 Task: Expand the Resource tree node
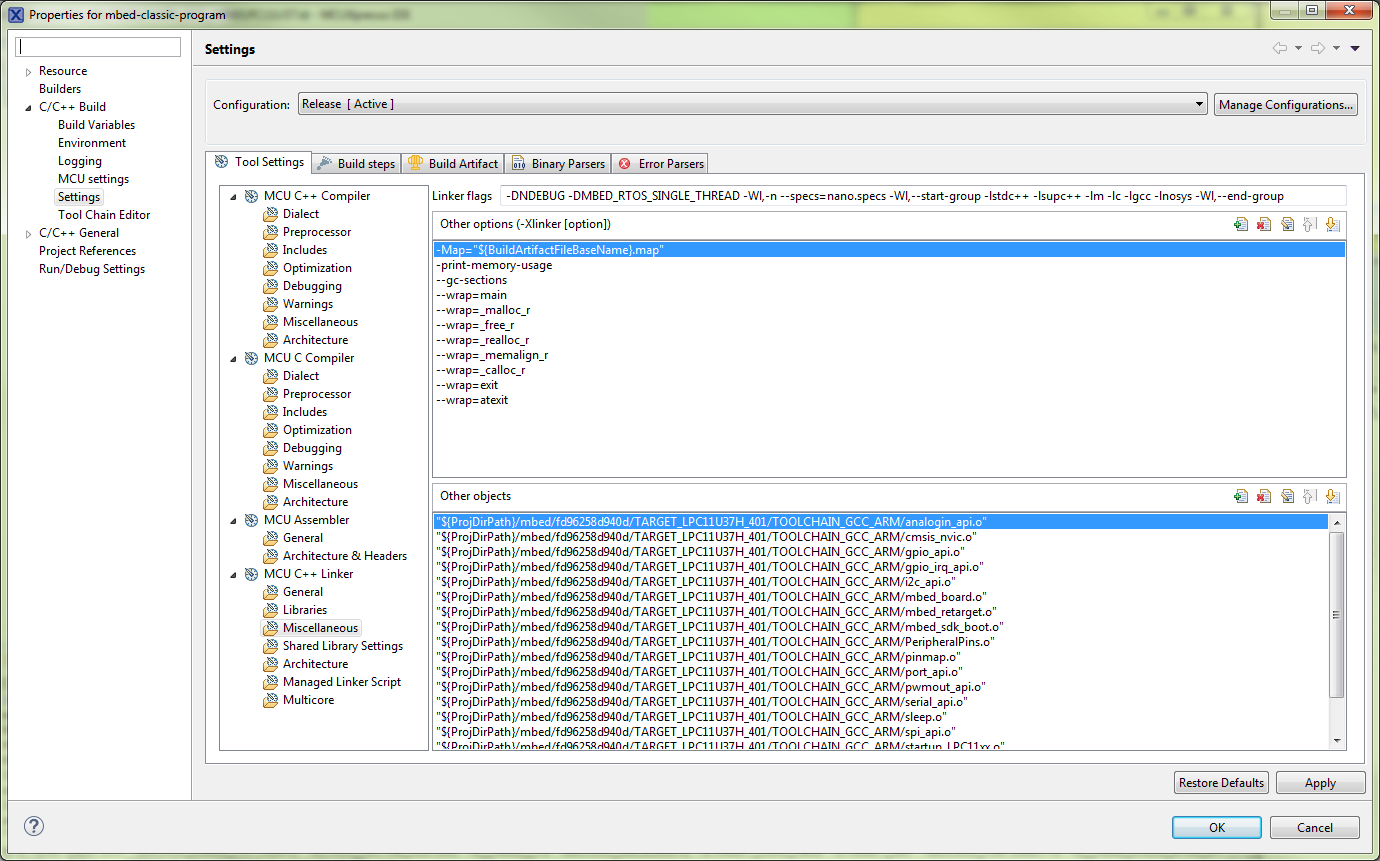tap(29, 71)
